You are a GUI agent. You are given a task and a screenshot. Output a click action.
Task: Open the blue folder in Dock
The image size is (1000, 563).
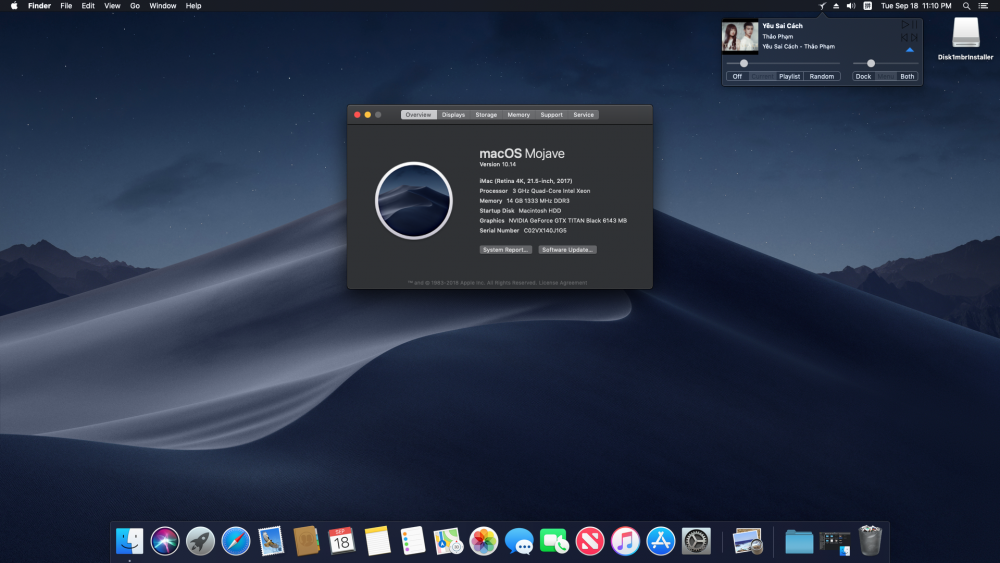pos(799,543)
